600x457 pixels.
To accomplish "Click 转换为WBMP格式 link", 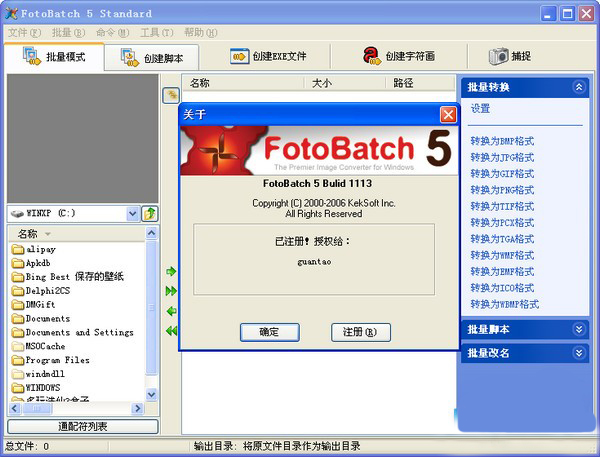I will (505, 304).
